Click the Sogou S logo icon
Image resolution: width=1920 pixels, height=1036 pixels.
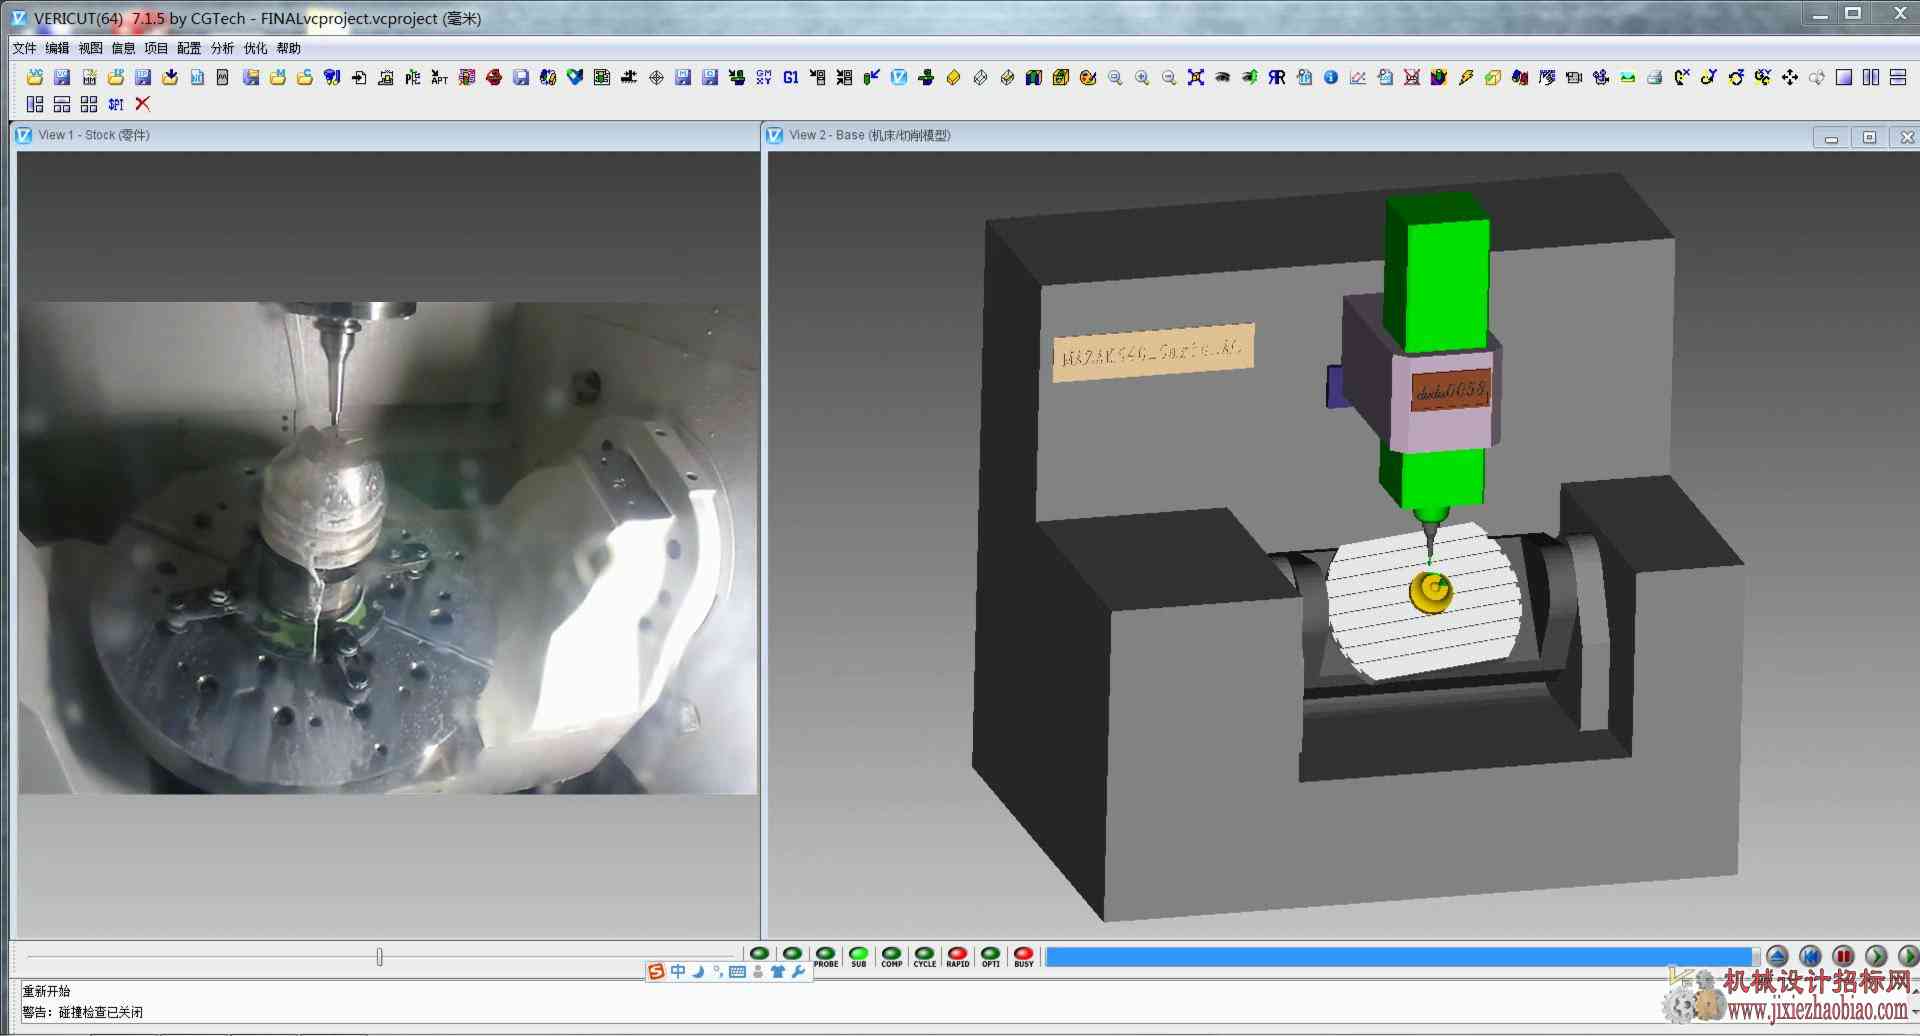(x=656, y=971)
